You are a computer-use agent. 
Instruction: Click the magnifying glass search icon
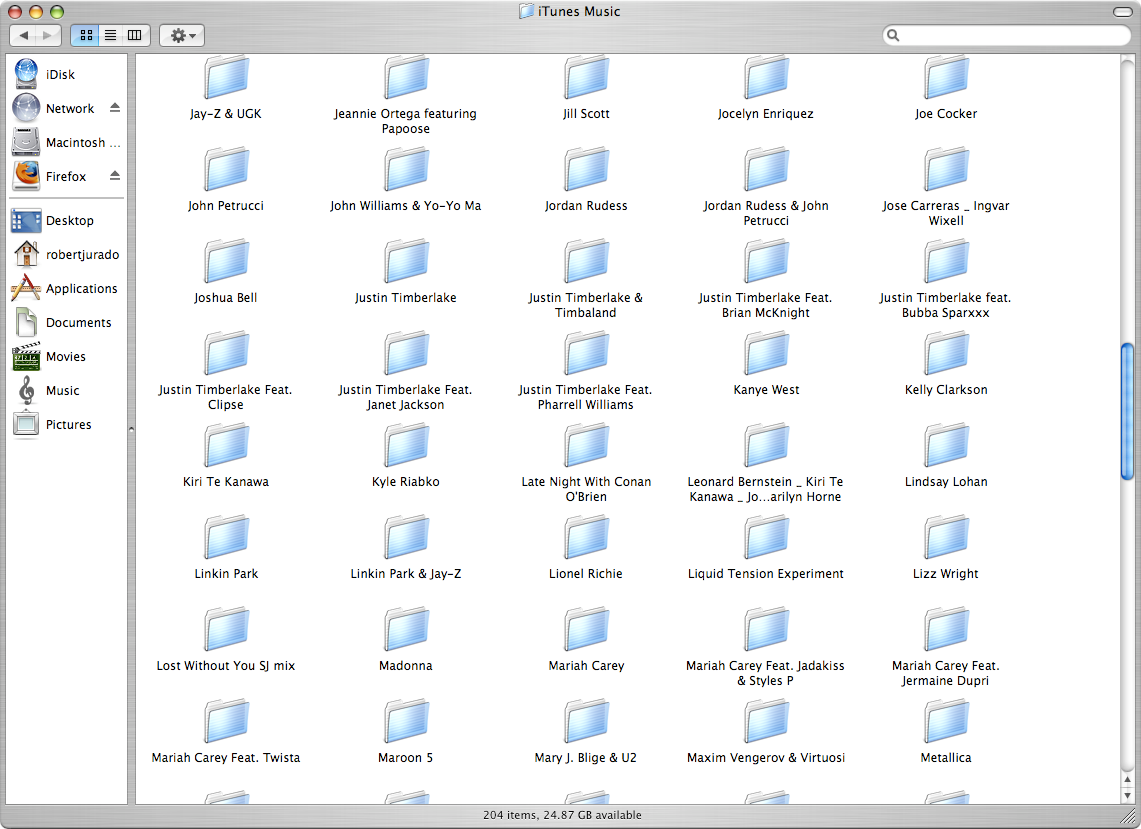click(x=894, y=35)
